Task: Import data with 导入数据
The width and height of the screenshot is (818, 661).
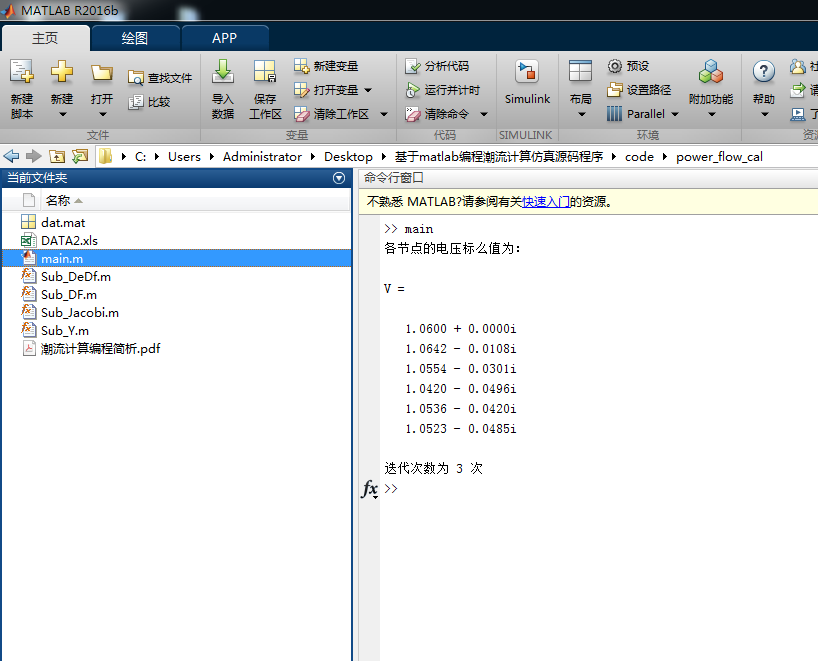Action: (x=223, y=89)
